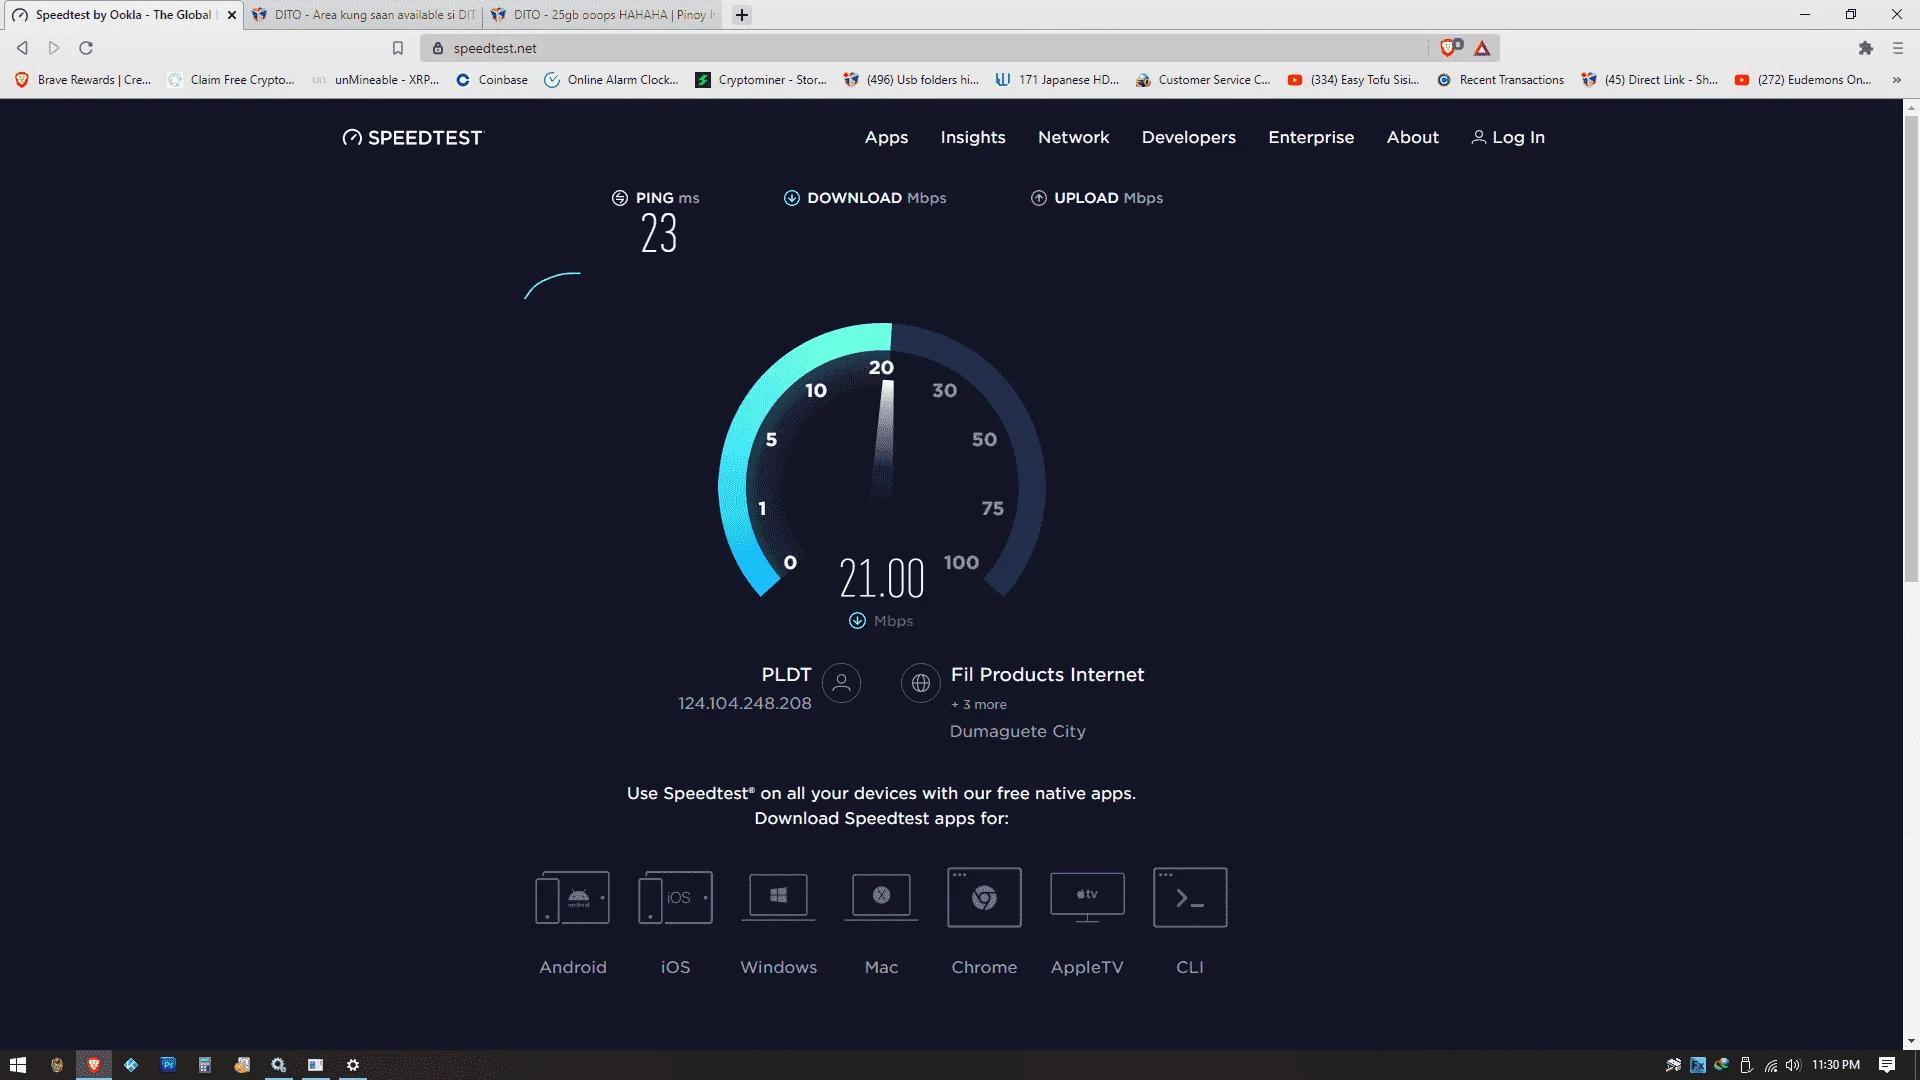Click the speedtest.net address bar

tap(925, 48)
